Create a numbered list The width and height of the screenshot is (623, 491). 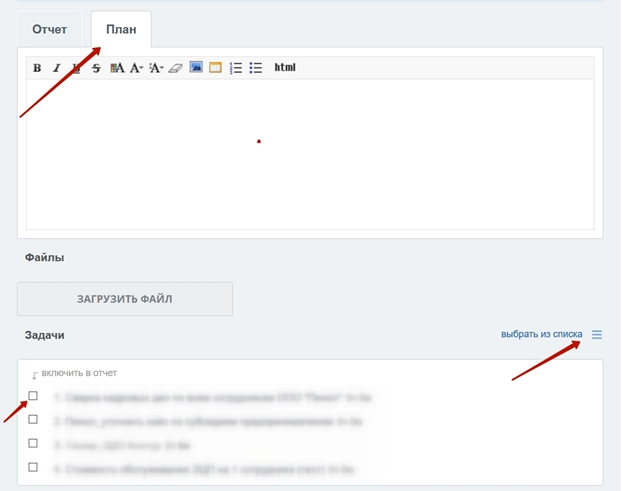pyautogui.click(x=236, y=68)
